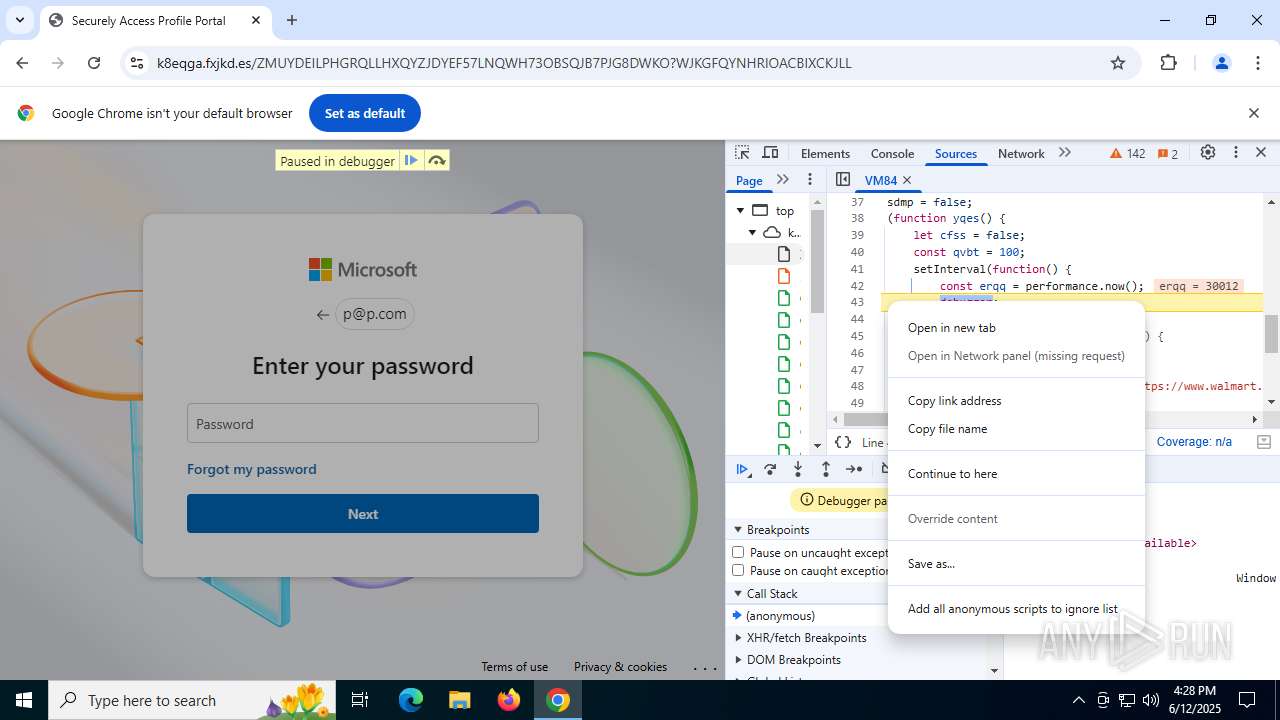The height and width of the screenshot is (720, 1280).
Task: Open Chrome extensions puzzle icon
Action: tap(1168, 63)
